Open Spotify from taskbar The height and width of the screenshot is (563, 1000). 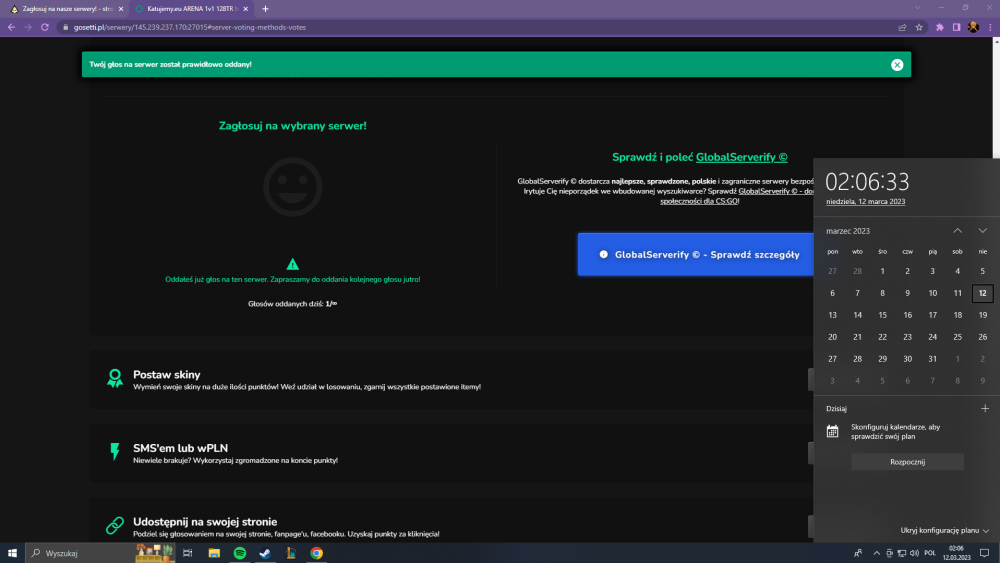coord(240,553)
